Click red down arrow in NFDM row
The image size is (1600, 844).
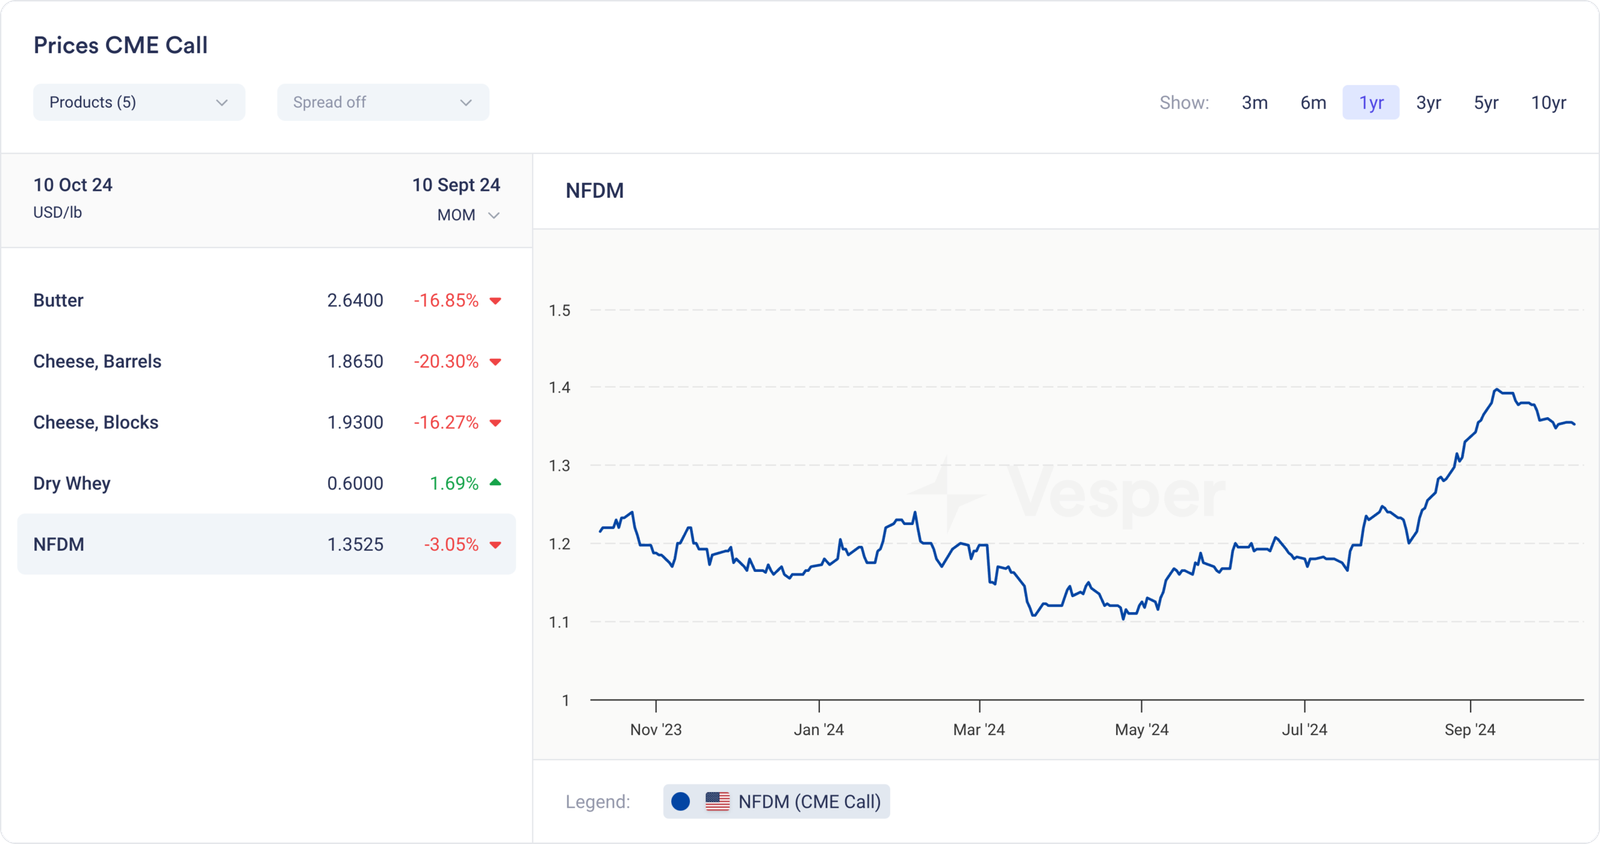[x=495, y=545]
